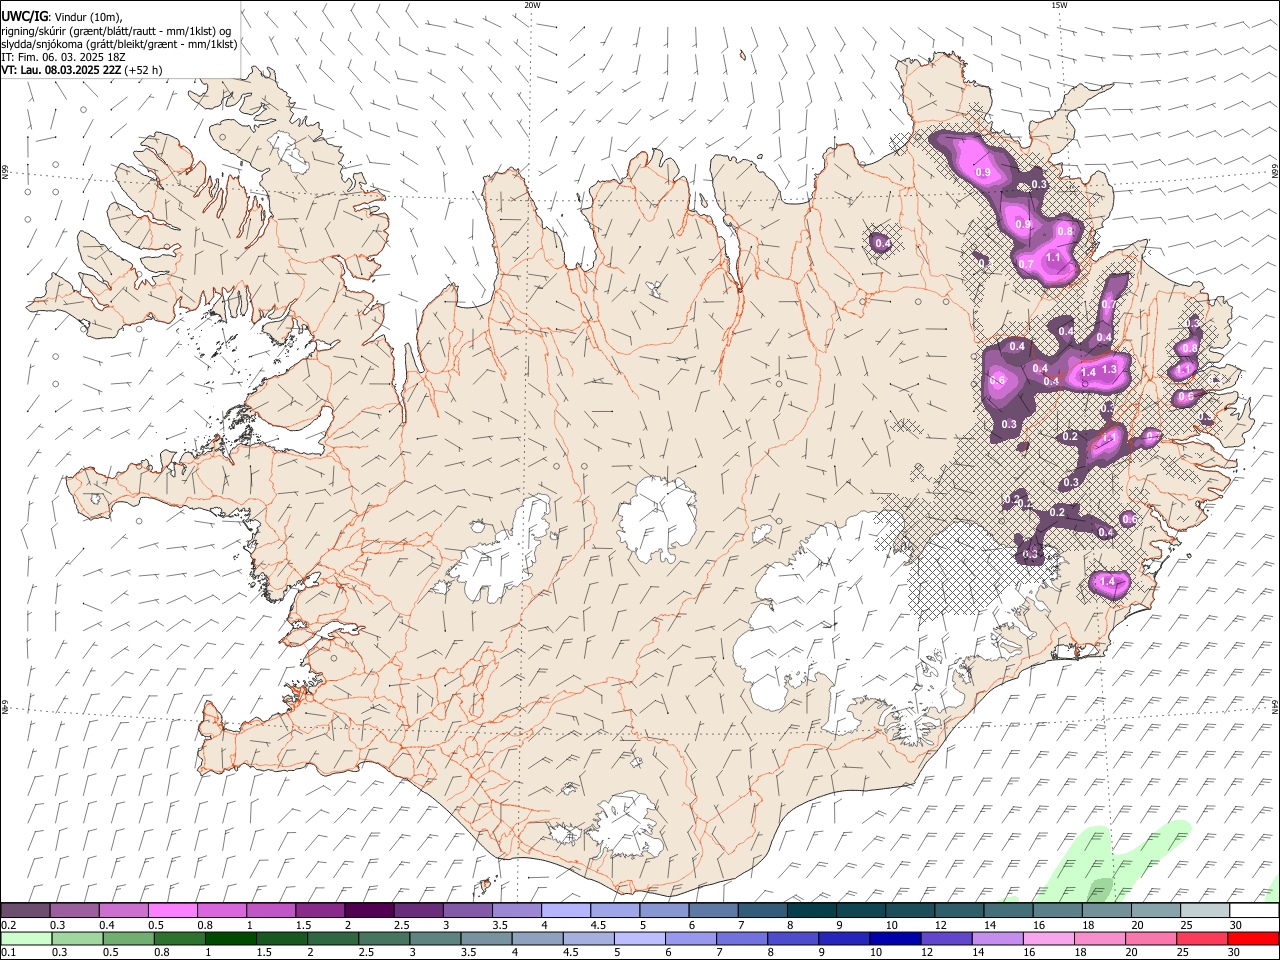
Task: Click the 'VT: Lau. 08.03.2025 22Z' line
Action: pyautogui.click(x=61, y=70)
